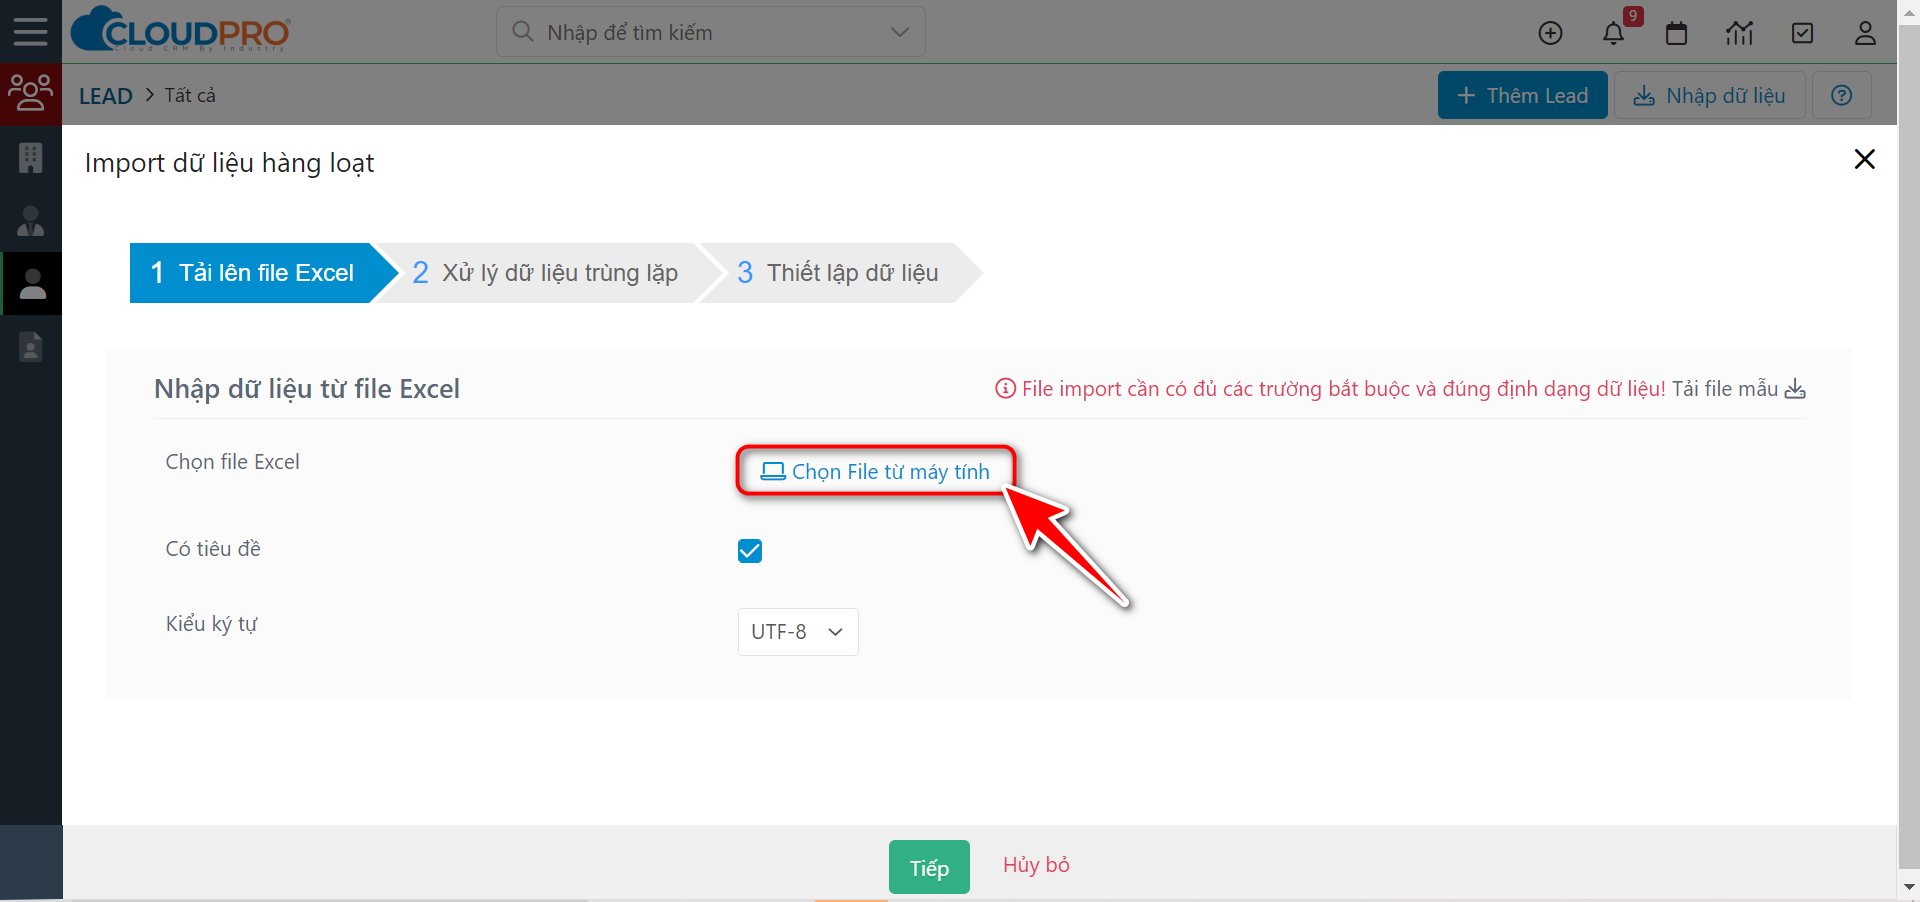1920x902 pixels.
Task: Open the calendar icon in header
Action: (x=1677, y=33)
